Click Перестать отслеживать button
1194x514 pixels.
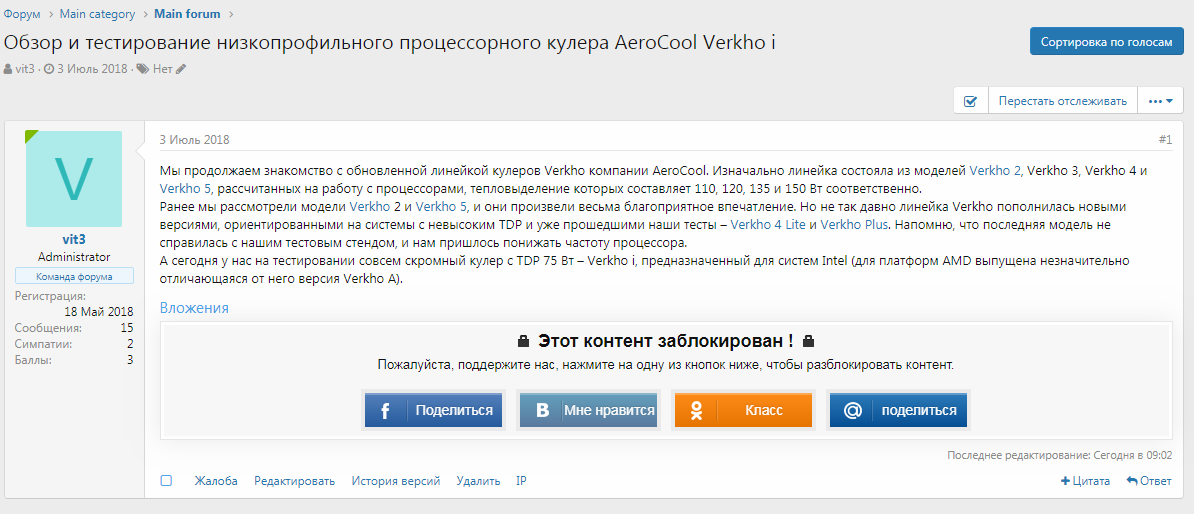(1062, 101)
